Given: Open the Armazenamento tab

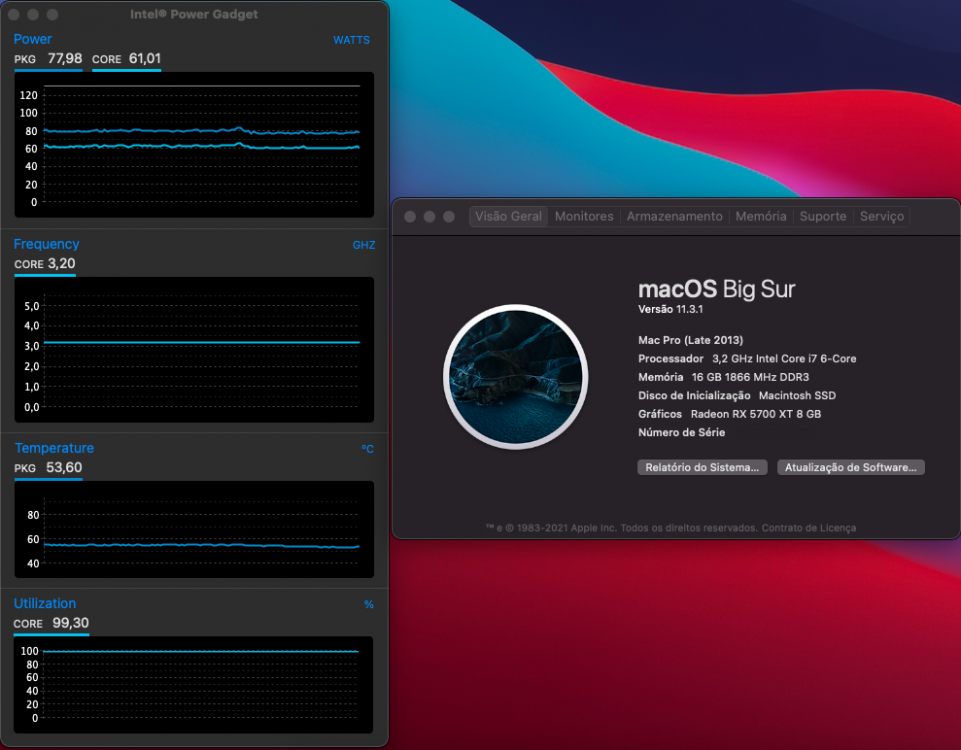Looking at the screenshot, I should point(674,216).
